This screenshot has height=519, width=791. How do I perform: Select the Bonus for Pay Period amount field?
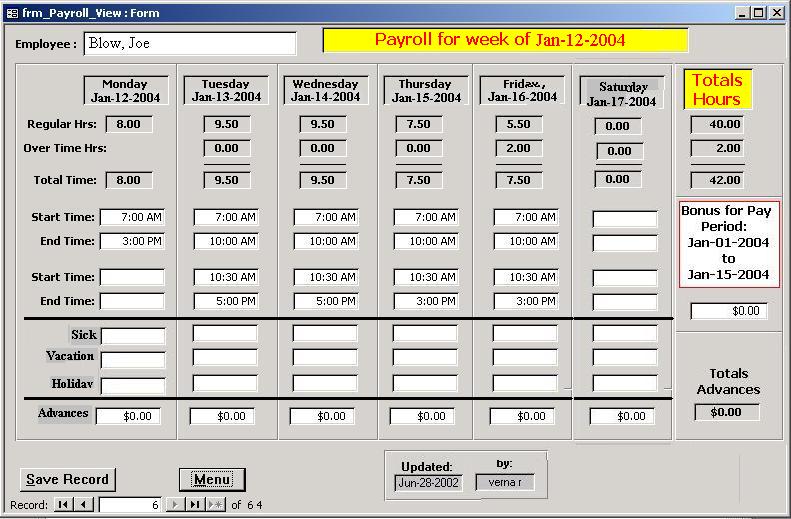[x=729, y=311]
